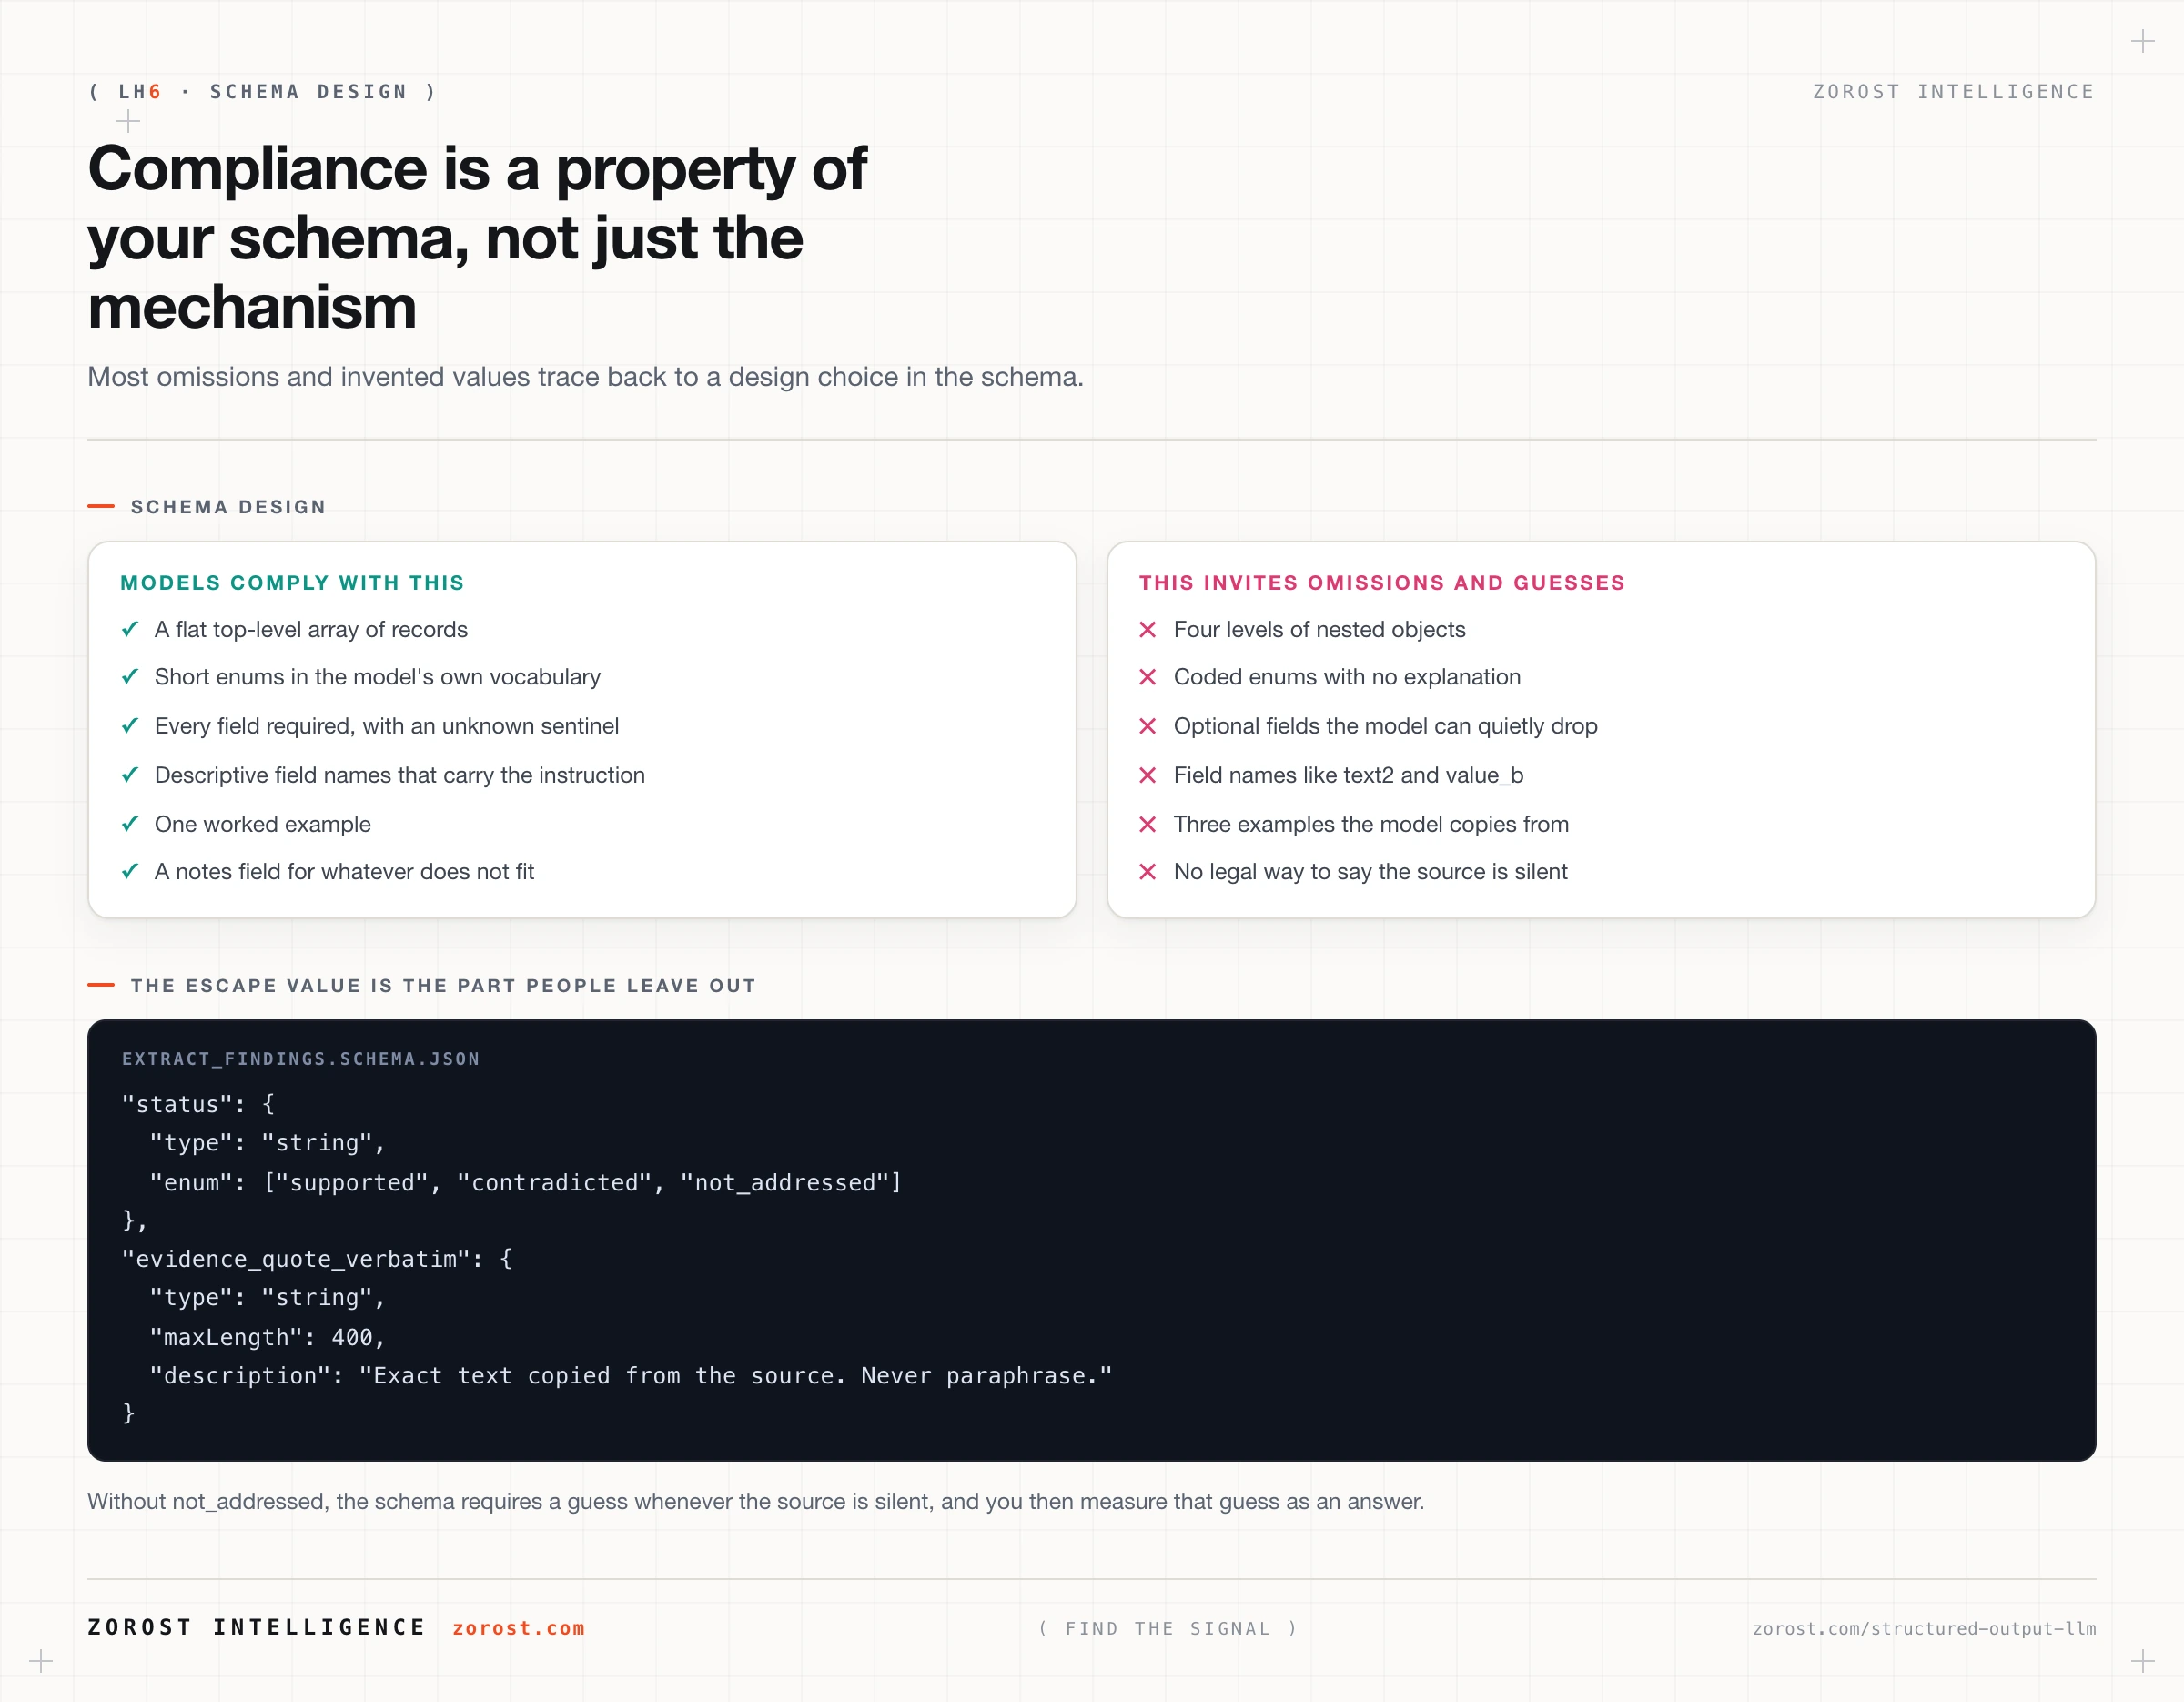The width and height of the screenshot is (2184, 1702).
Task: Click text 'Short enums in the model's own vocabulary'
Action: click(x=377, y=677)
